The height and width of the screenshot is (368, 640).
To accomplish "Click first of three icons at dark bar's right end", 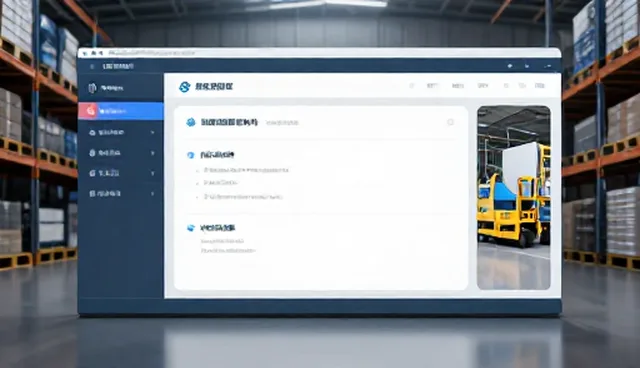I will 510,66.
